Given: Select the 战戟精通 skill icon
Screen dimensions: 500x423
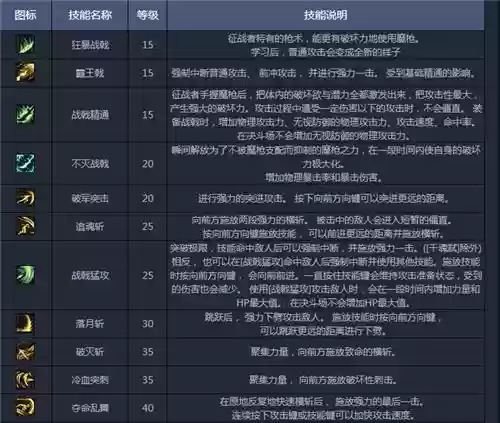Looking at the screenshot, I should point(26,114).
